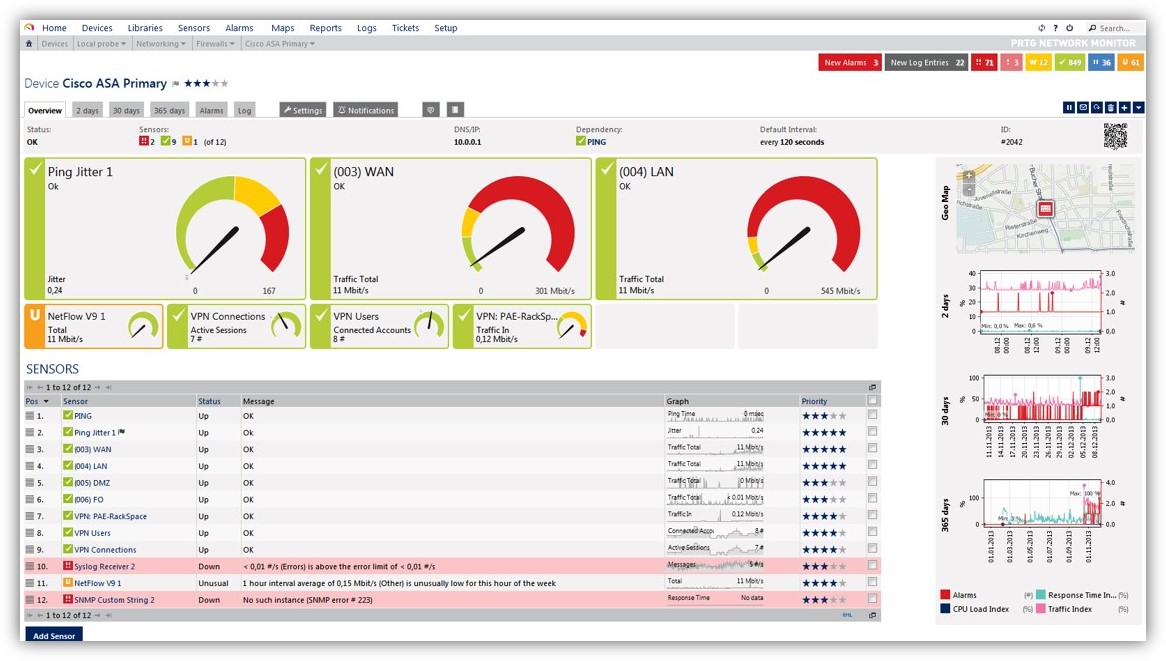Click the red New Alarms status badge
The height and width of the screenshot is (661, 1166).
849,63
